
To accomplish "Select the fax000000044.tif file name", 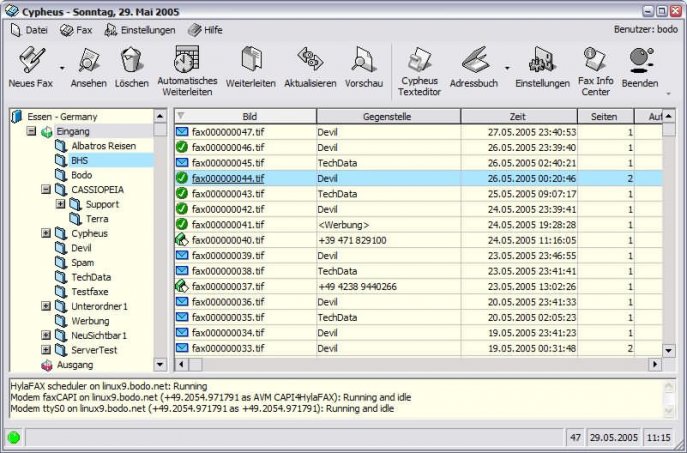I will (228, 178).
